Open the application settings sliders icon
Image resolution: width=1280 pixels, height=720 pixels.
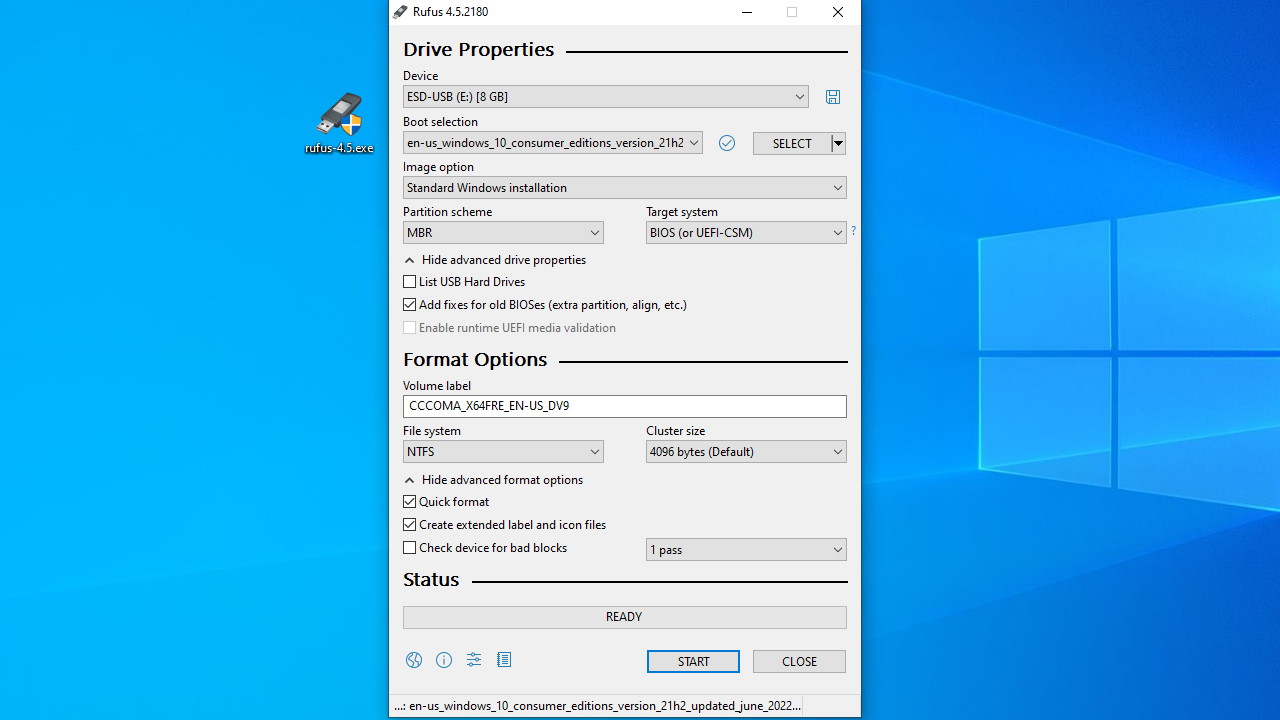[x=474, y=660]
